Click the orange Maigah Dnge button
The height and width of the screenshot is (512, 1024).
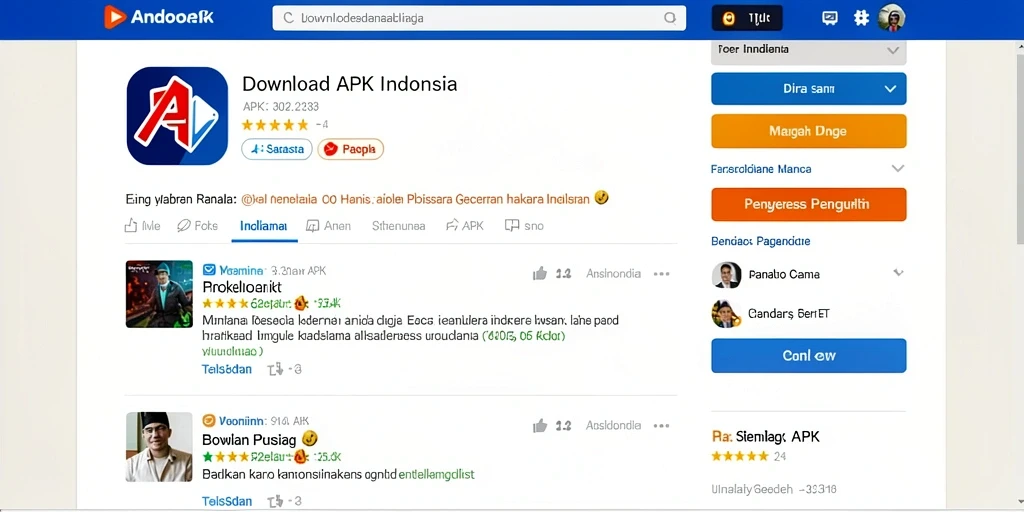808,131
